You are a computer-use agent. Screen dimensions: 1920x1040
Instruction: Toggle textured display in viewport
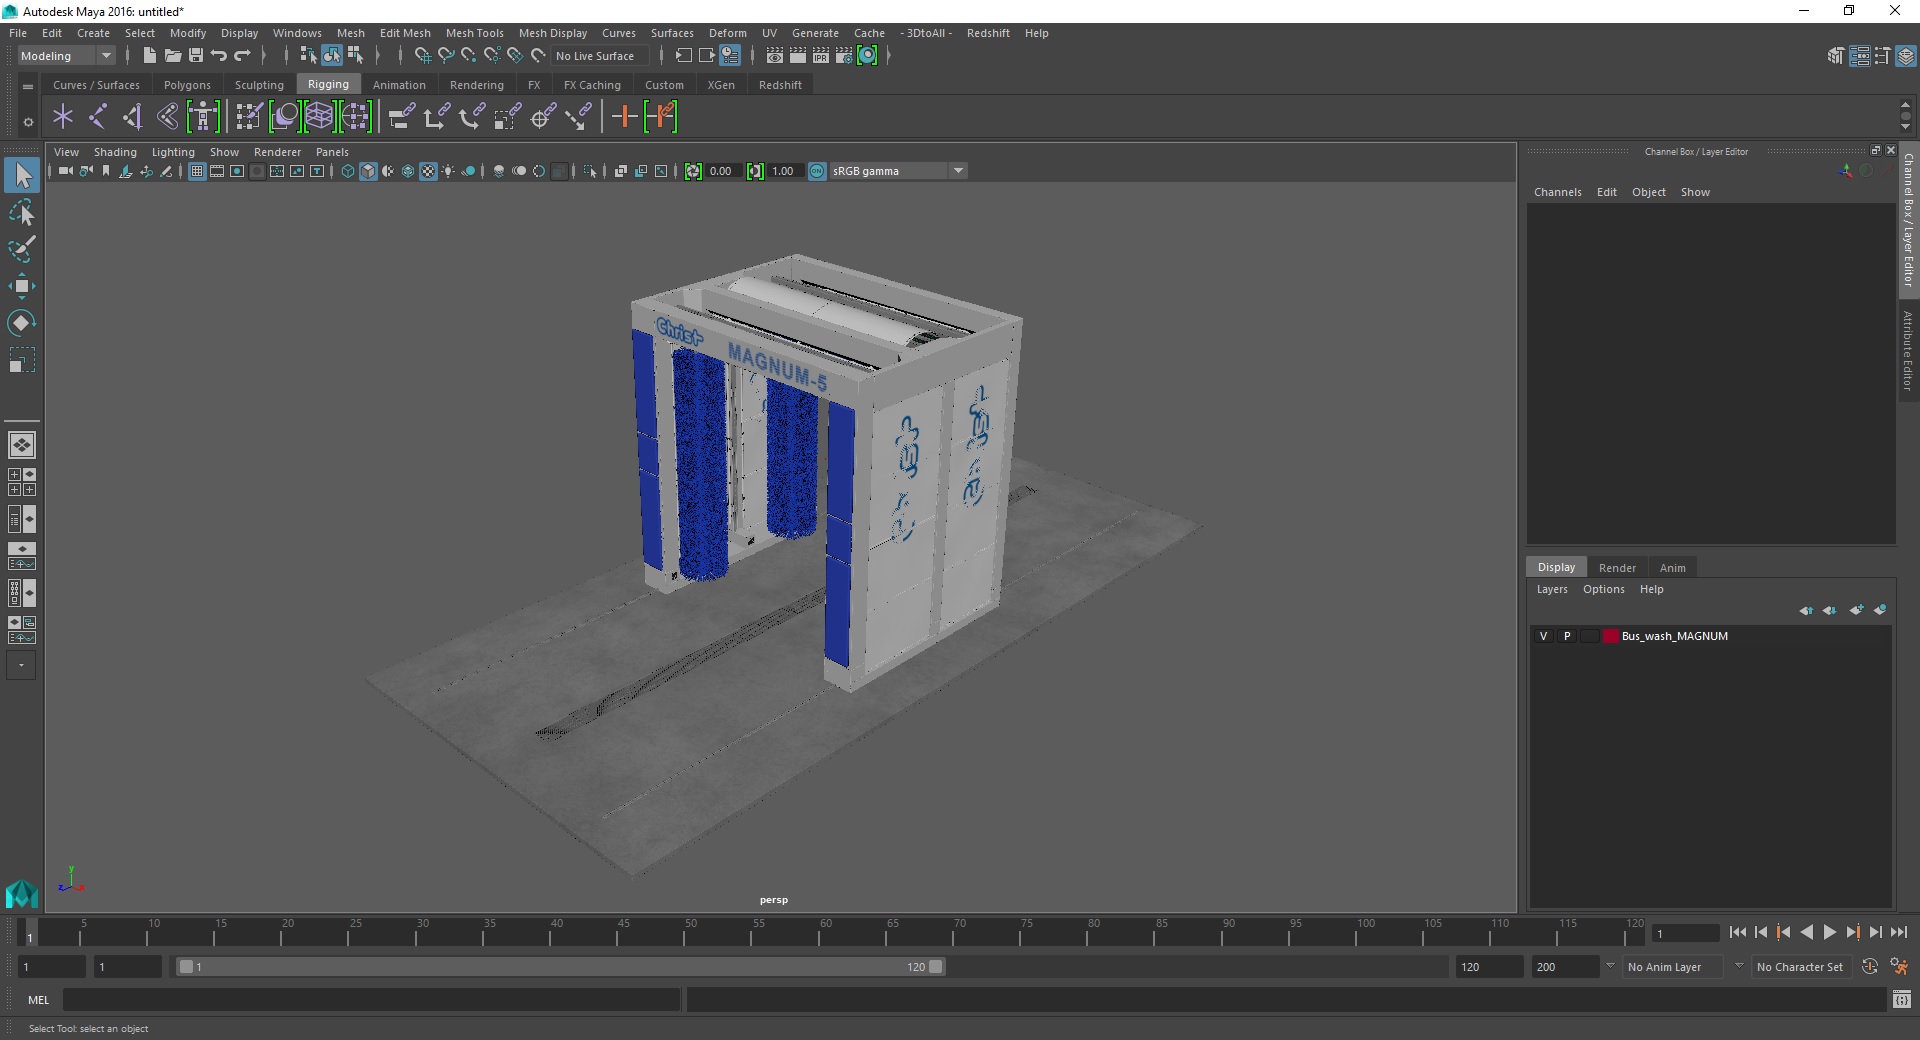(428, 171)
